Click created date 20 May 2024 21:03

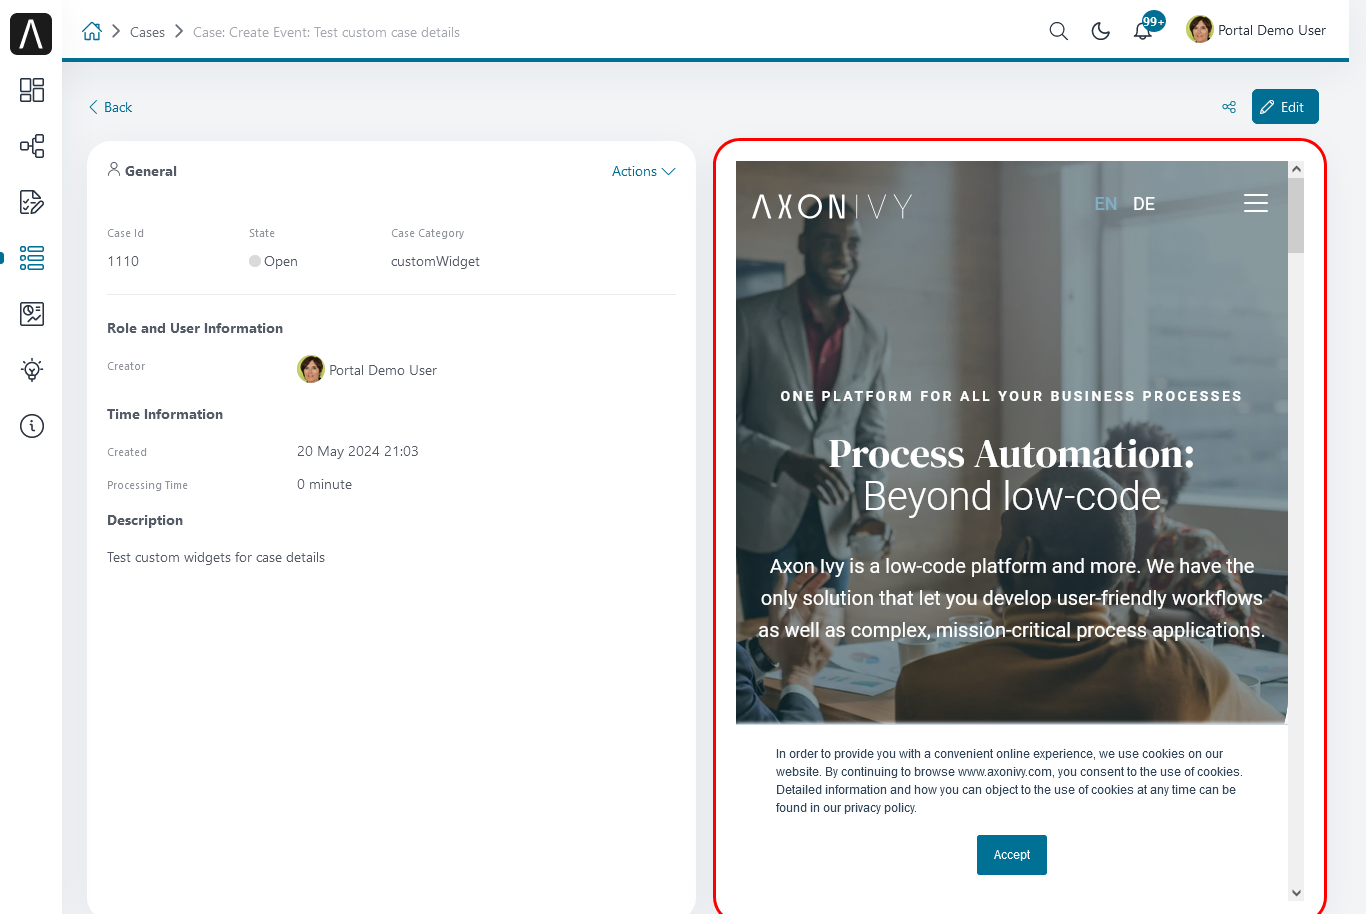(358, 451)
